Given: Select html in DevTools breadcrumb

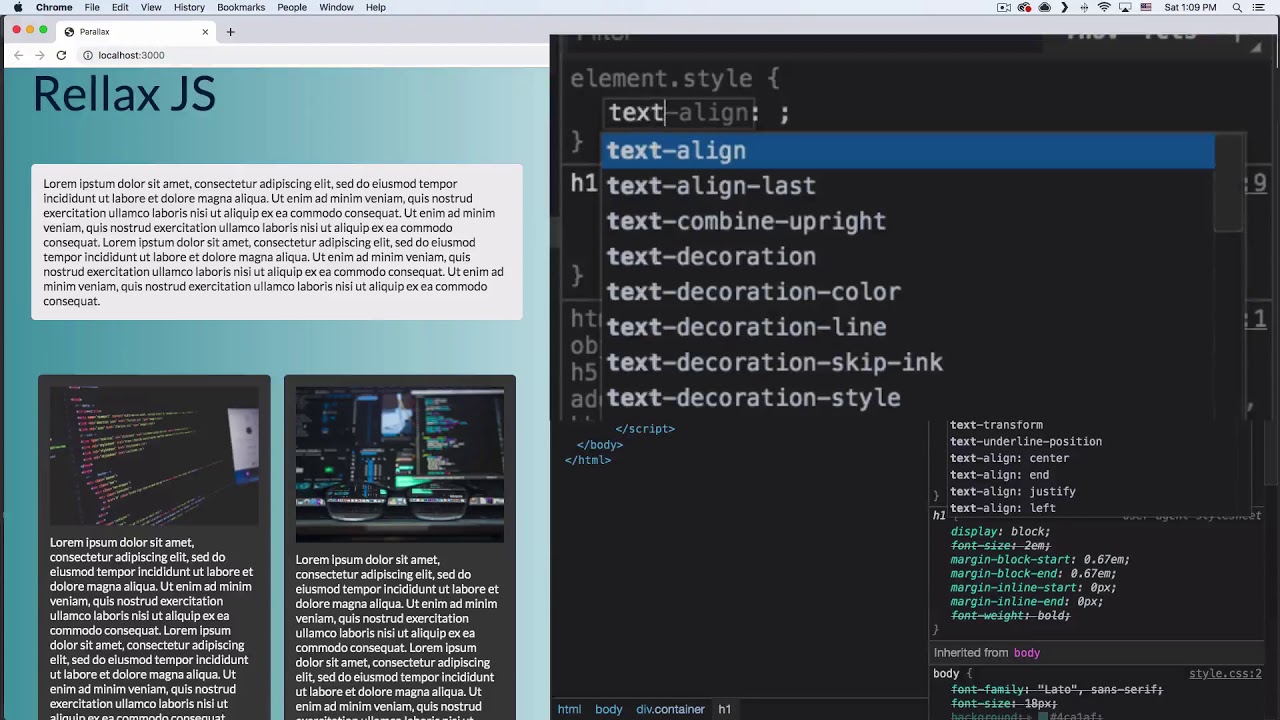Looking at the screenshot, I should (569, 709).
